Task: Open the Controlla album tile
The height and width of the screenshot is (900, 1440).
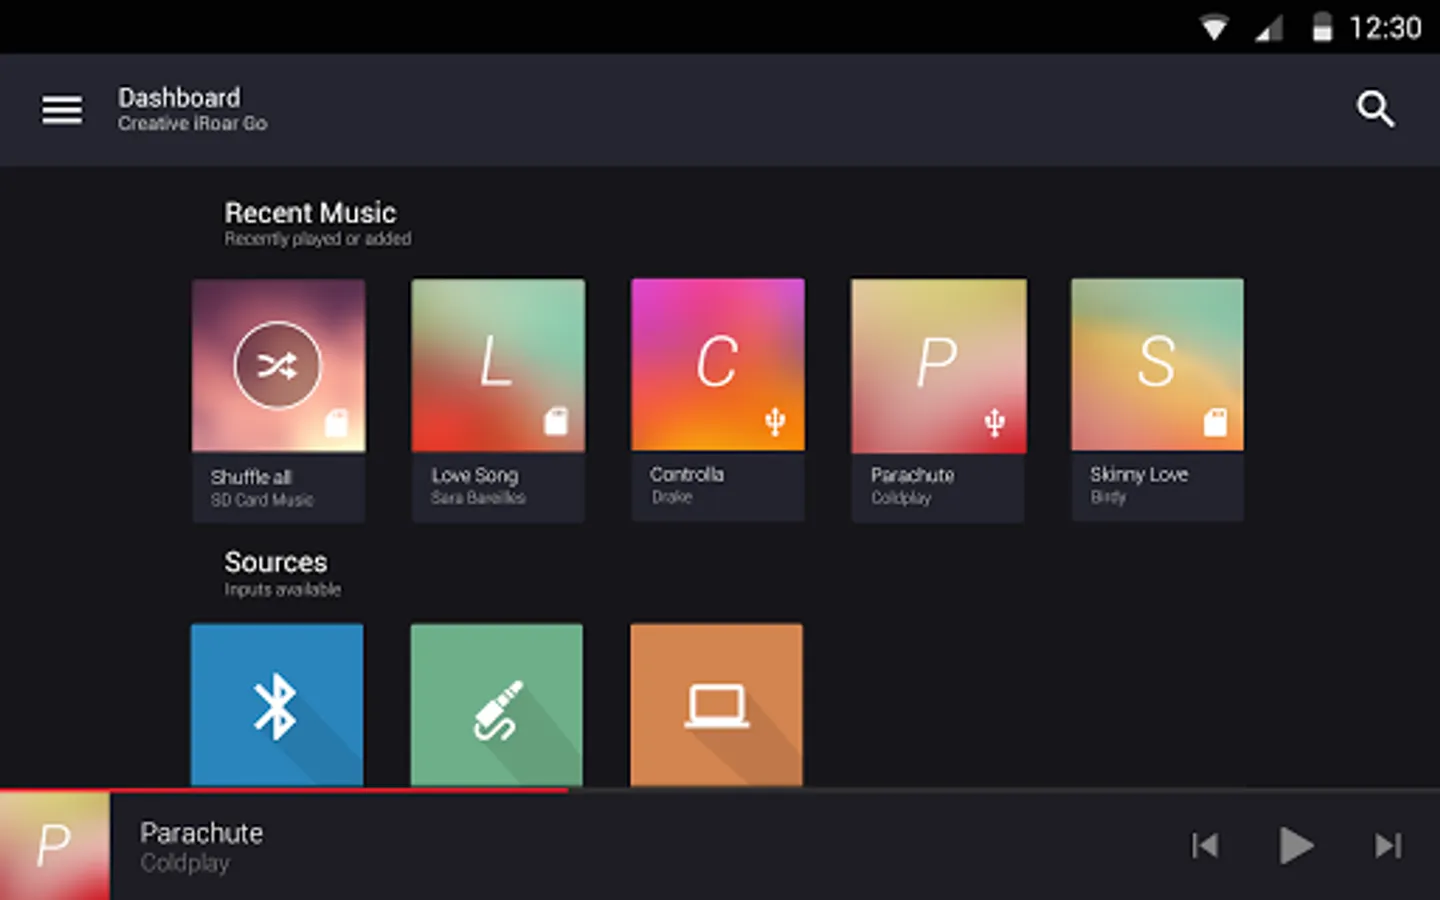Action: coord(718,400)
